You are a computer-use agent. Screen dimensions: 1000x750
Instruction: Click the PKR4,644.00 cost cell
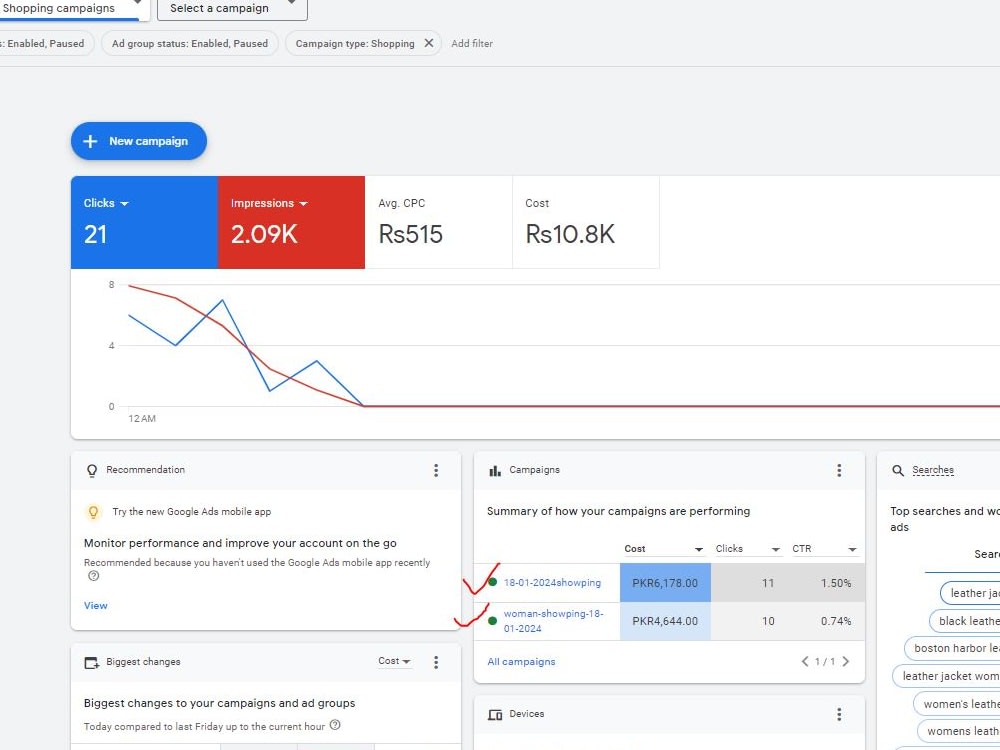[x=665, y=621]
